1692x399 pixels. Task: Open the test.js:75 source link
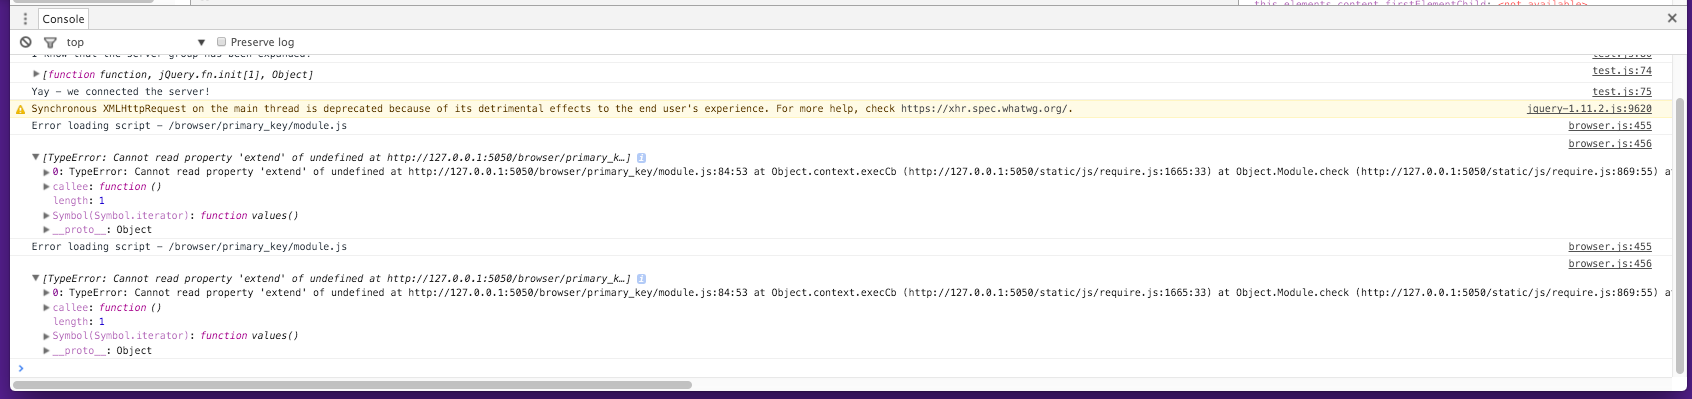click(x=1622, y=92)
